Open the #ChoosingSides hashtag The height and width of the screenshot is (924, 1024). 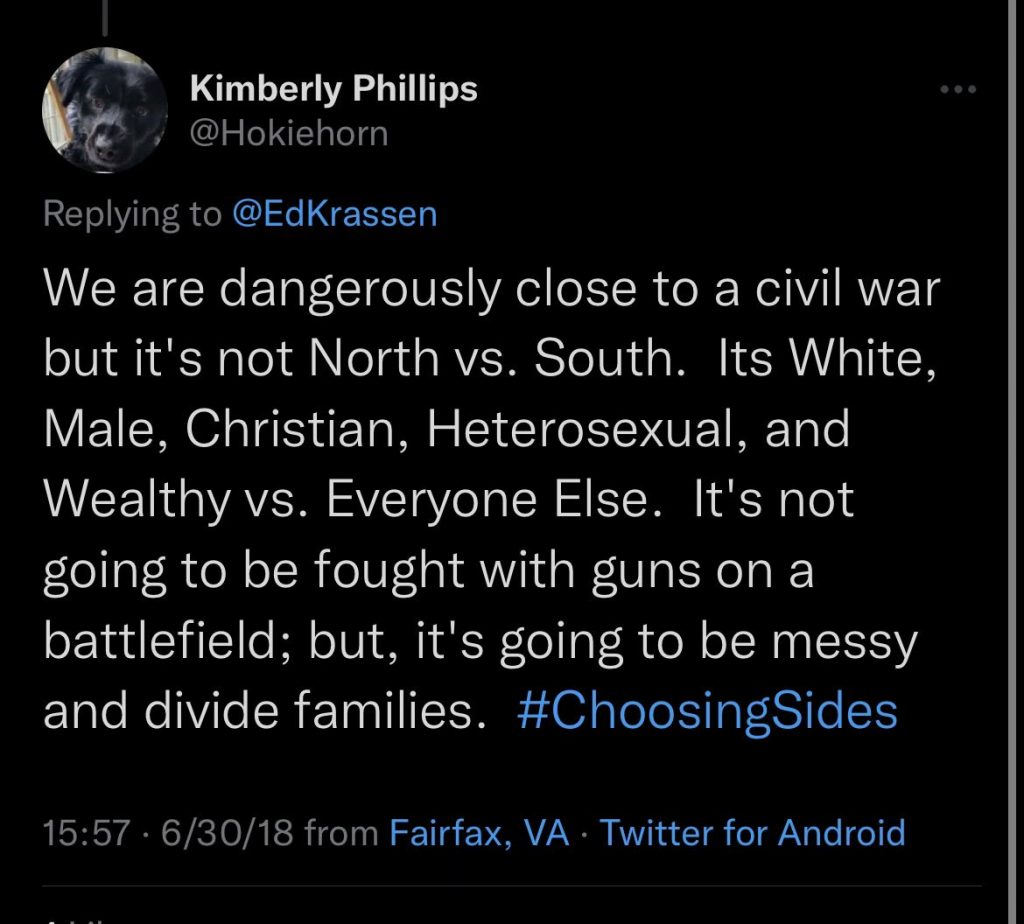707,712
